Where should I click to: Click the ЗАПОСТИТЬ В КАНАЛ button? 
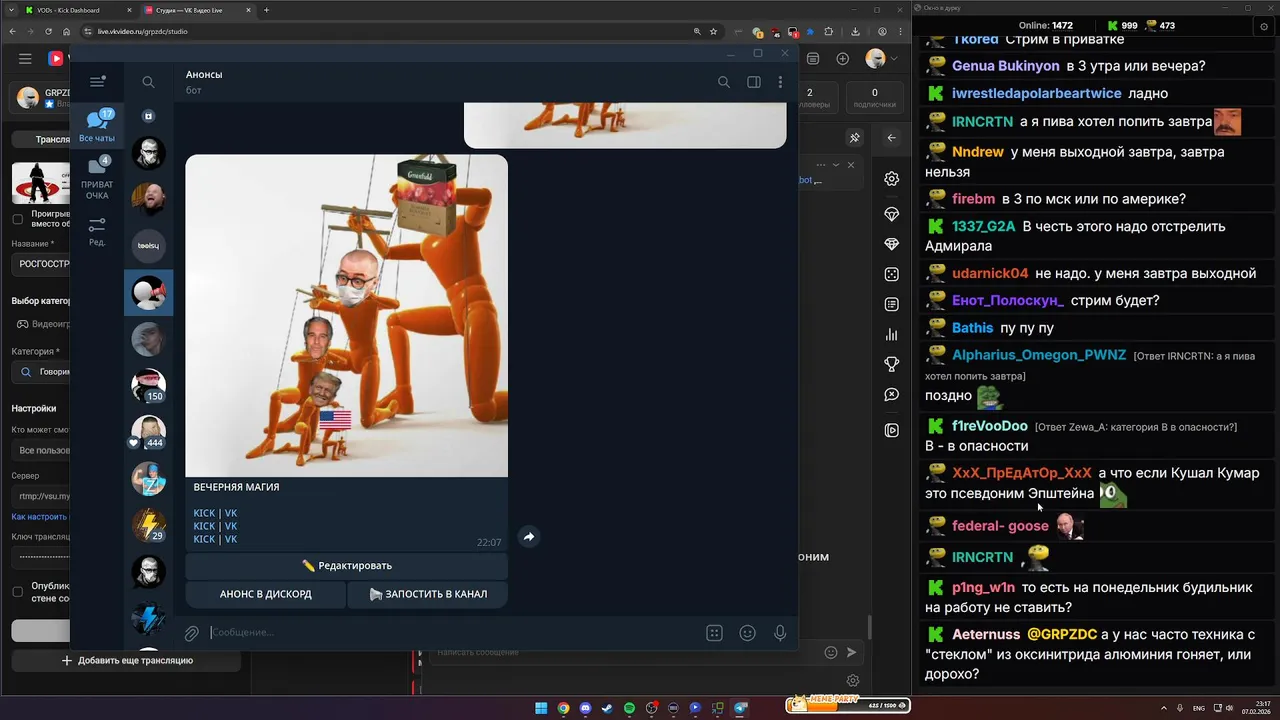pos(428,594)
